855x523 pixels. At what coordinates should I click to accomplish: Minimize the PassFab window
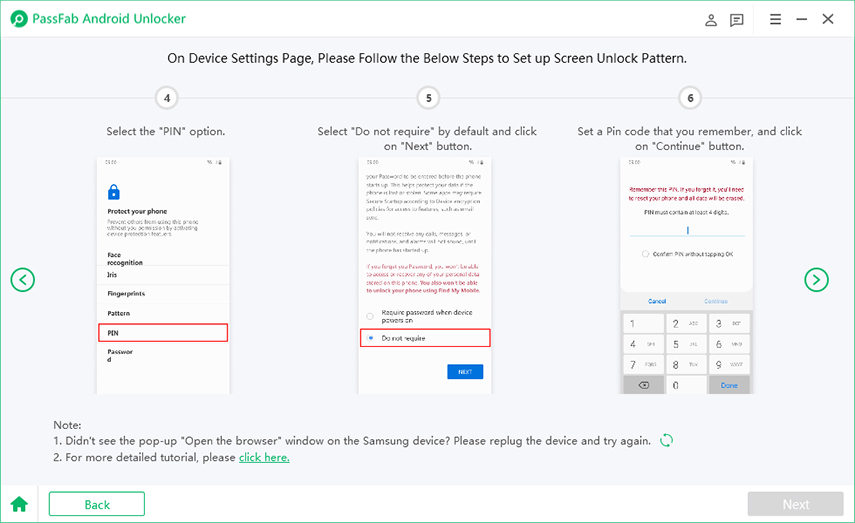point(802,19)
